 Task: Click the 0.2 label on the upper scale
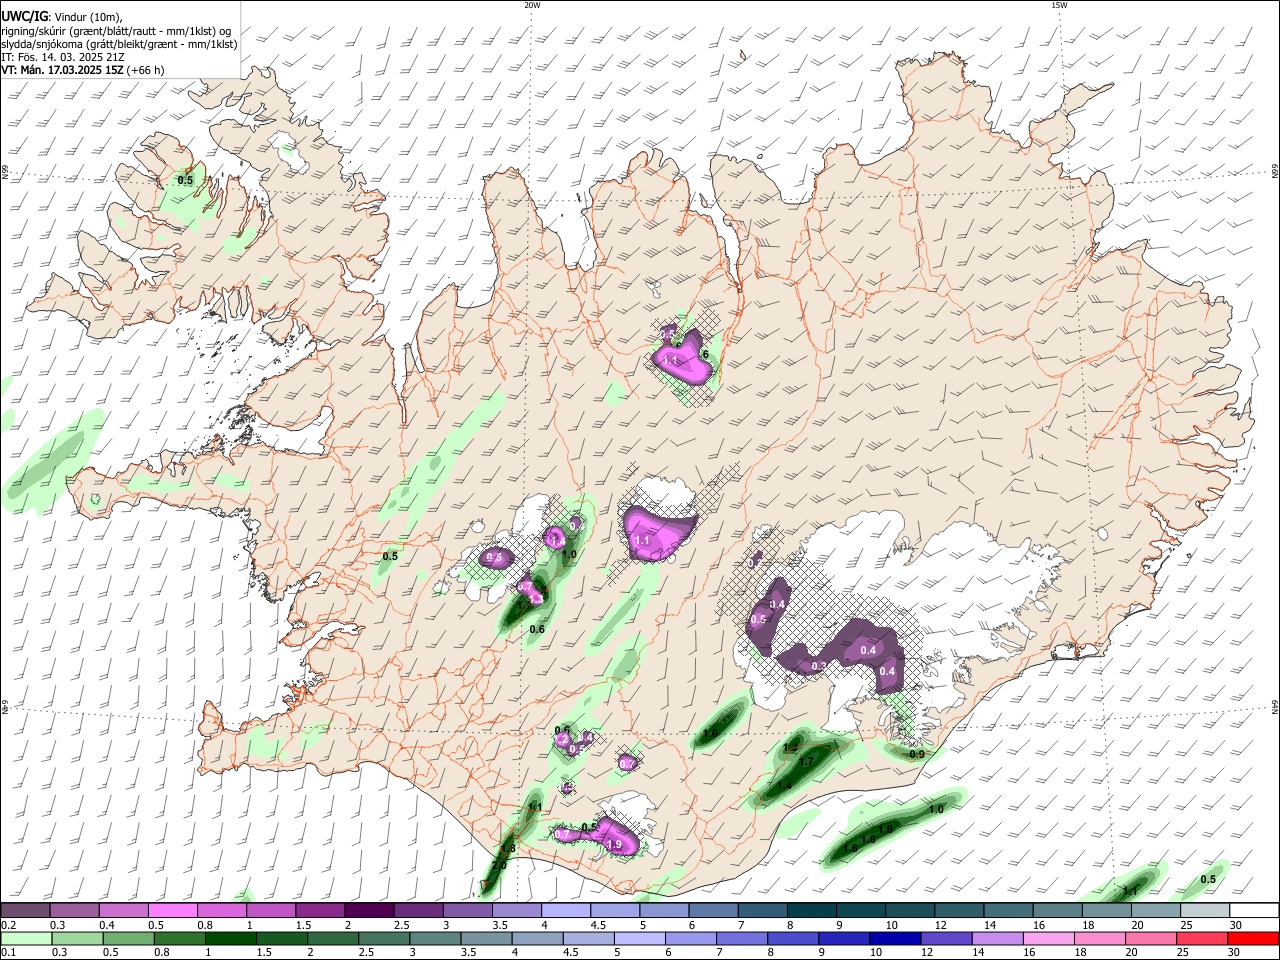(8, 925)
